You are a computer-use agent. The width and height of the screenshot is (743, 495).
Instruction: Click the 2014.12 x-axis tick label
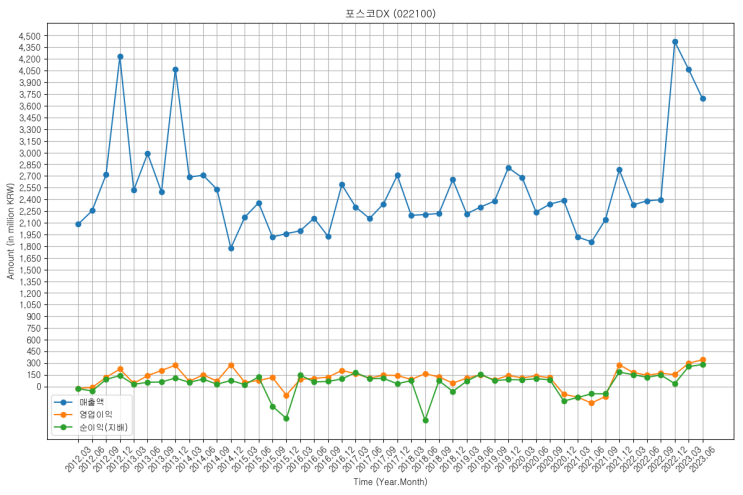tap(230, 459)
